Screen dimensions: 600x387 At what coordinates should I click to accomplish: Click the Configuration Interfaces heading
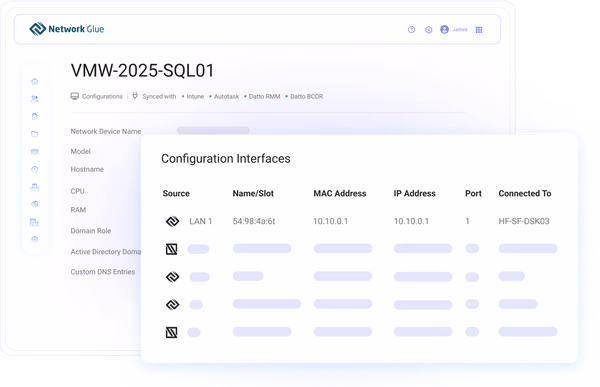click(x=226, y=158)
